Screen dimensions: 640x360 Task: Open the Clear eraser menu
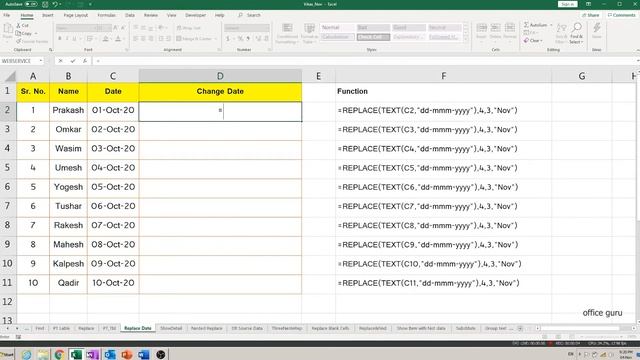point(533,40)
